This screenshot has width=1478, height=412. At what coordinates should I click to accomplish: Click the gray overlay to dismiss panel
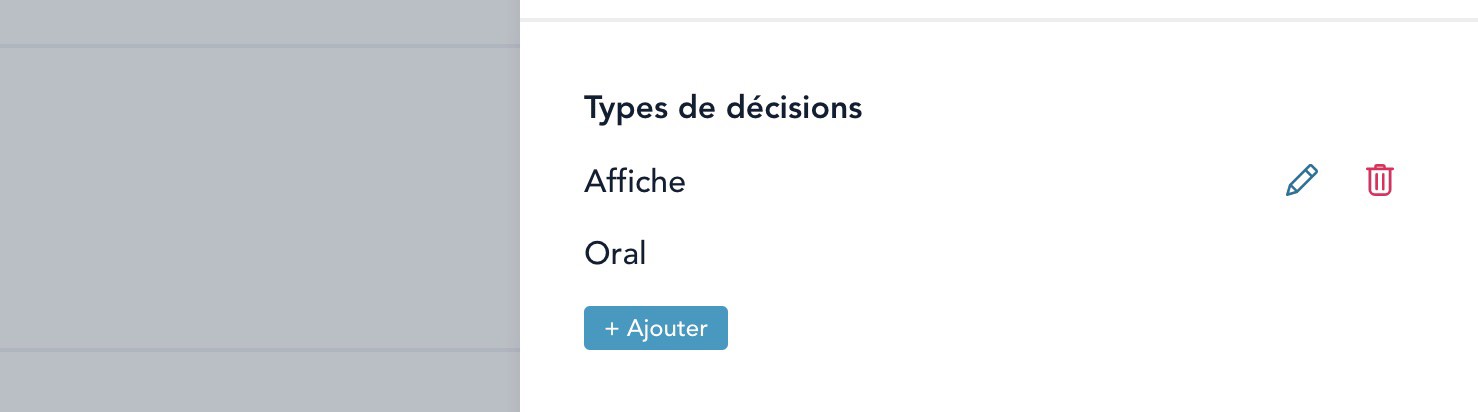point(260,200)
